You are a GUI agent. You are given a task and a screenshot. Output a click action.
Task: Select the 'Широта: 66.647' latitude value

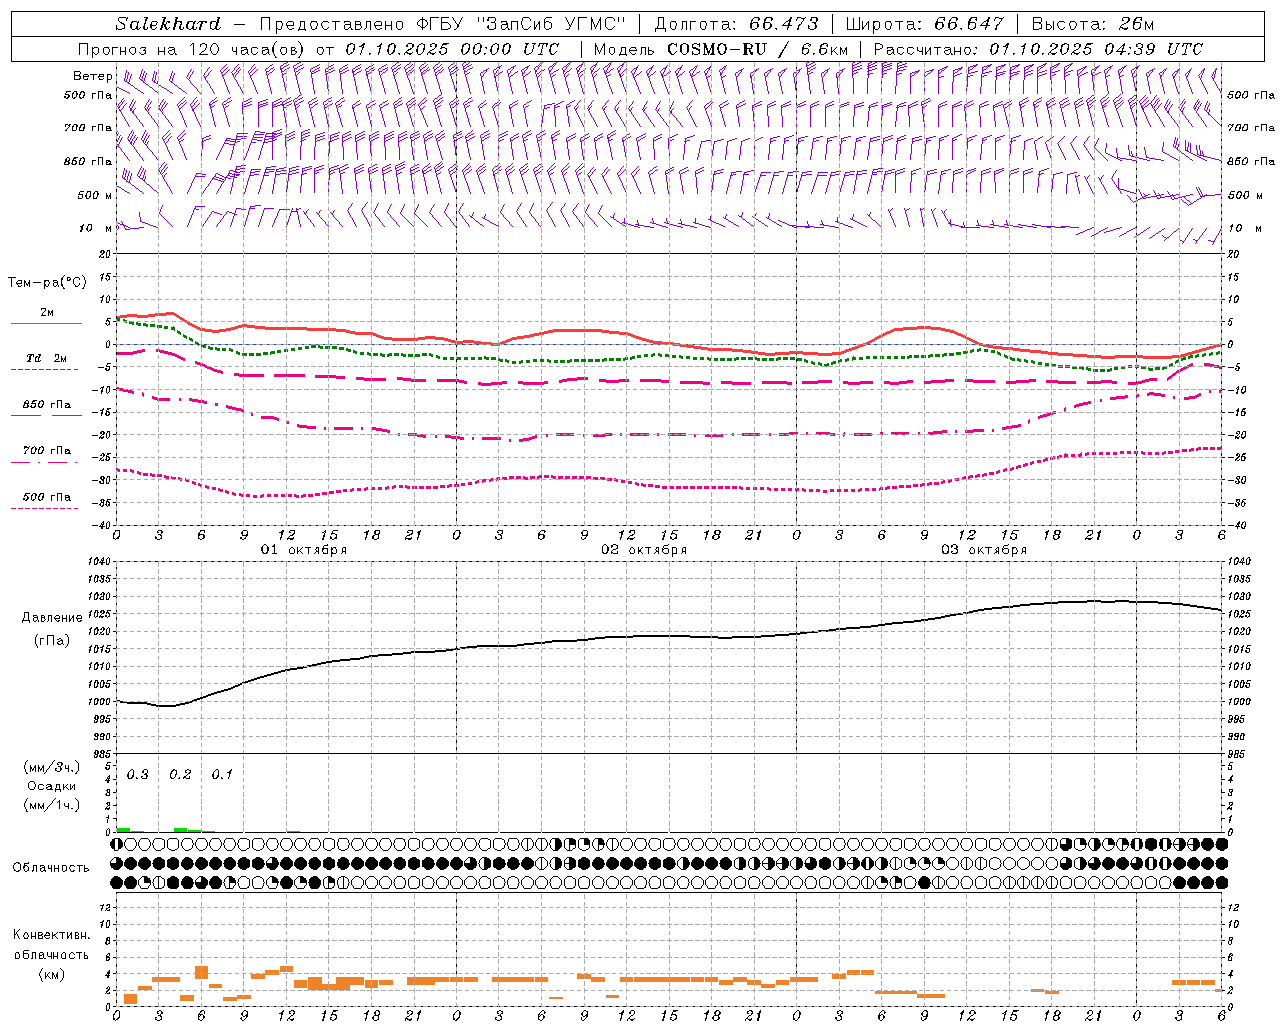[924, 24]
